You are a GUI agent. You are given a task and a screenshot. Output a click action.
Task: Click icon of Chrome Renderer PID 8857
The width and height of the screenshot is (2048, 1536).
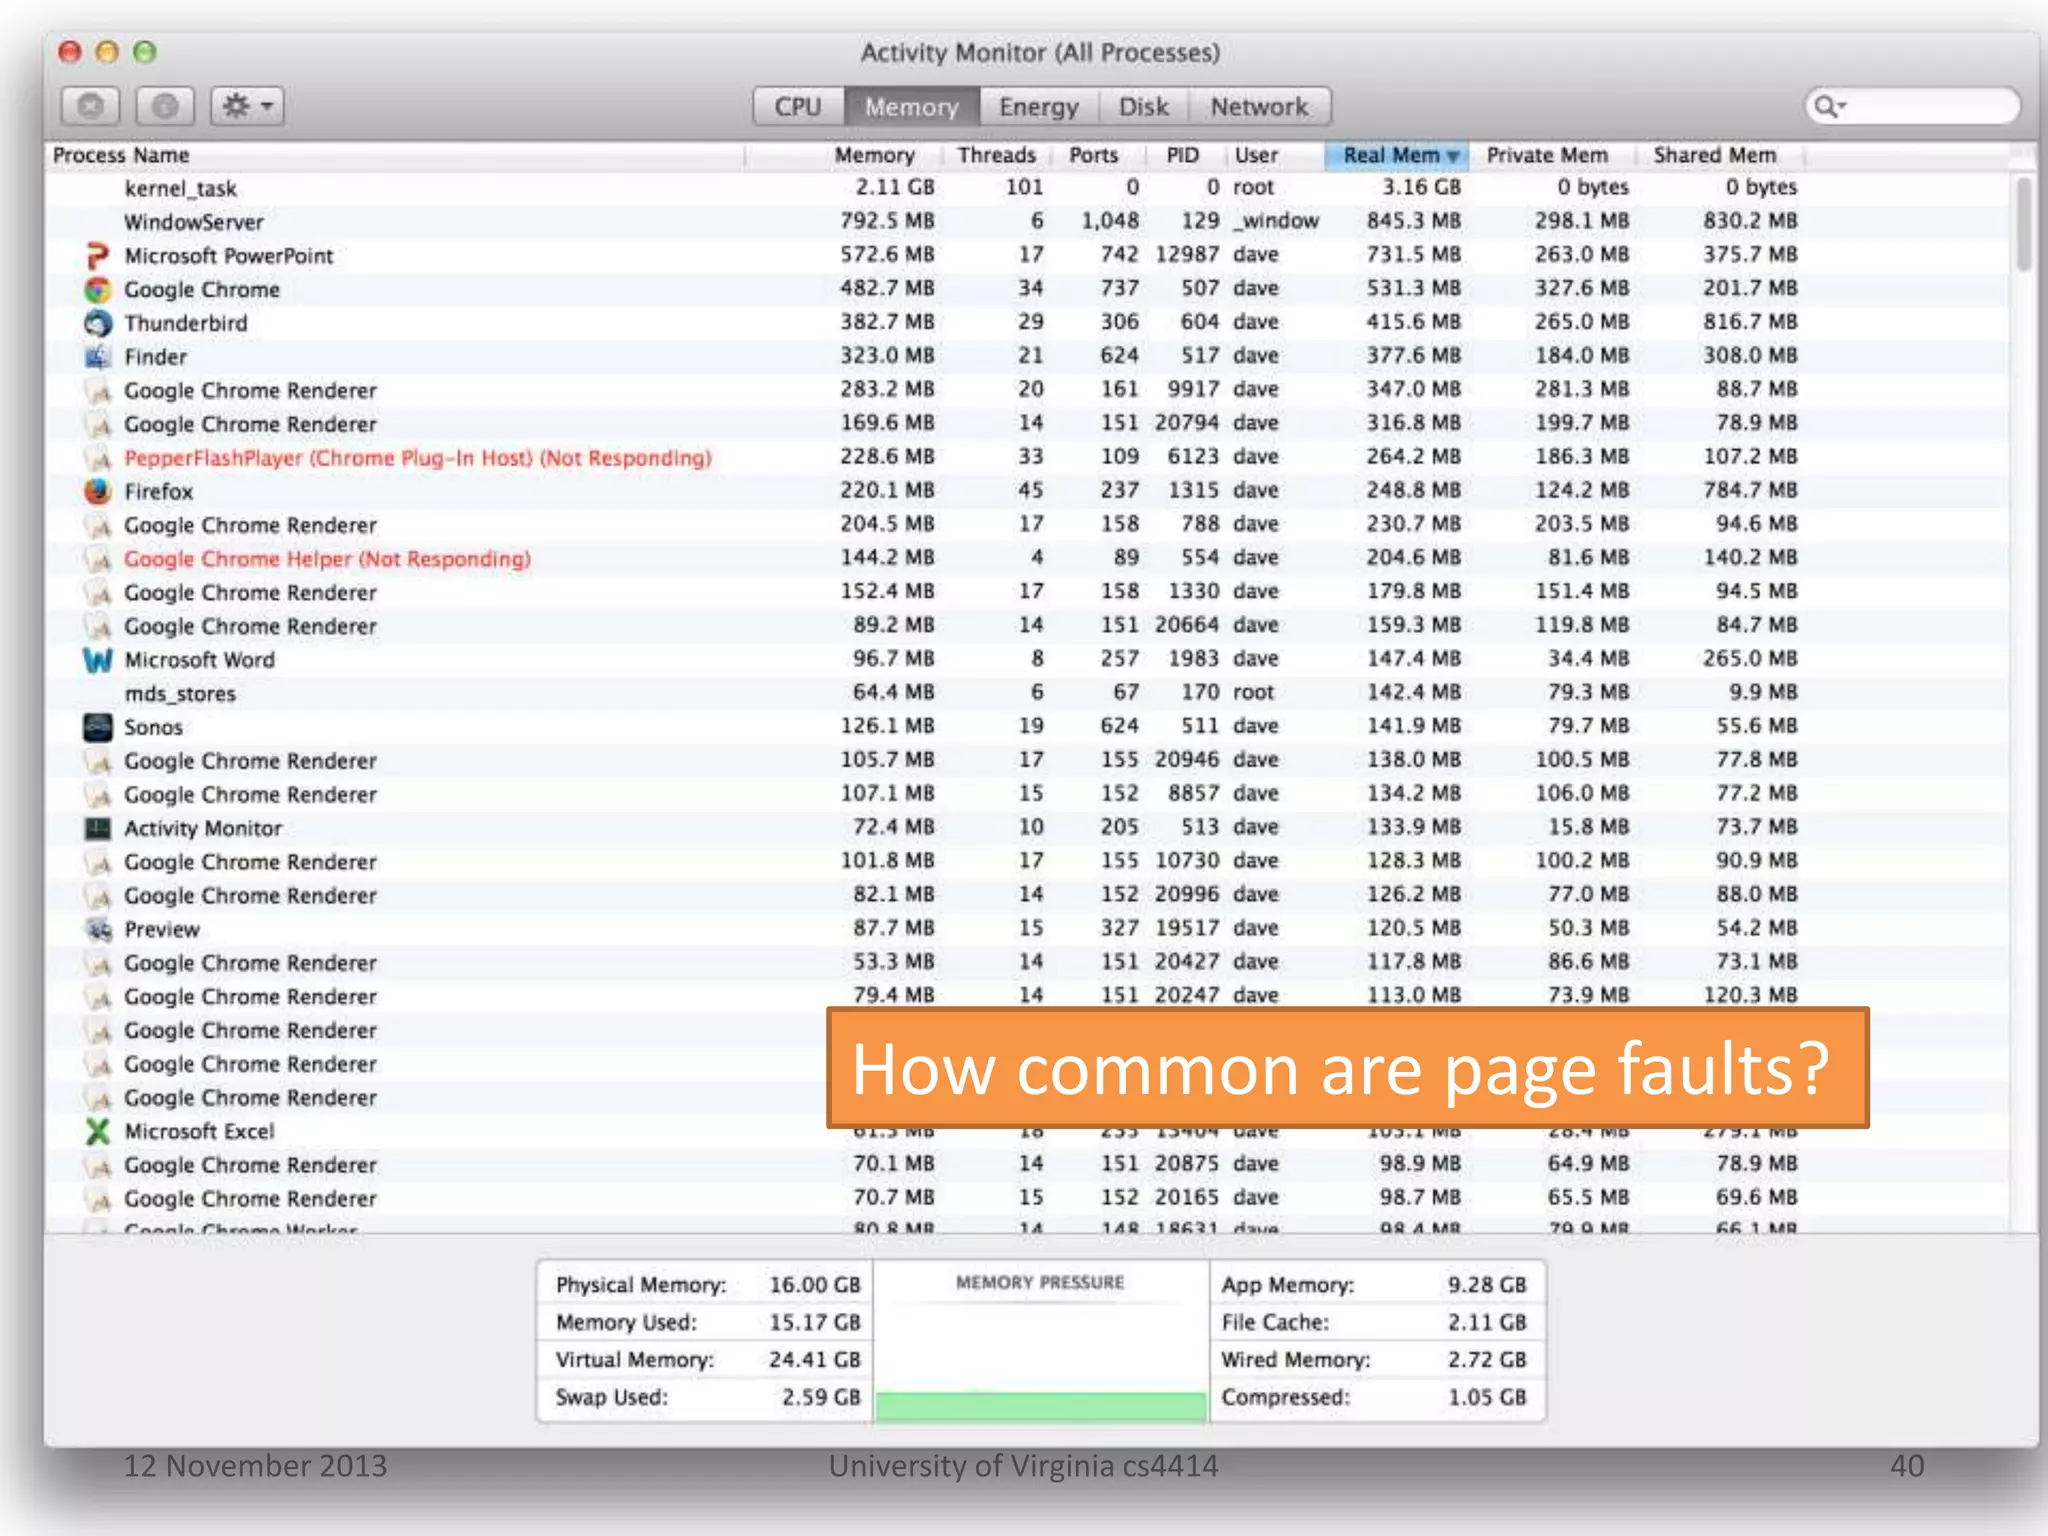click(98, 795)
